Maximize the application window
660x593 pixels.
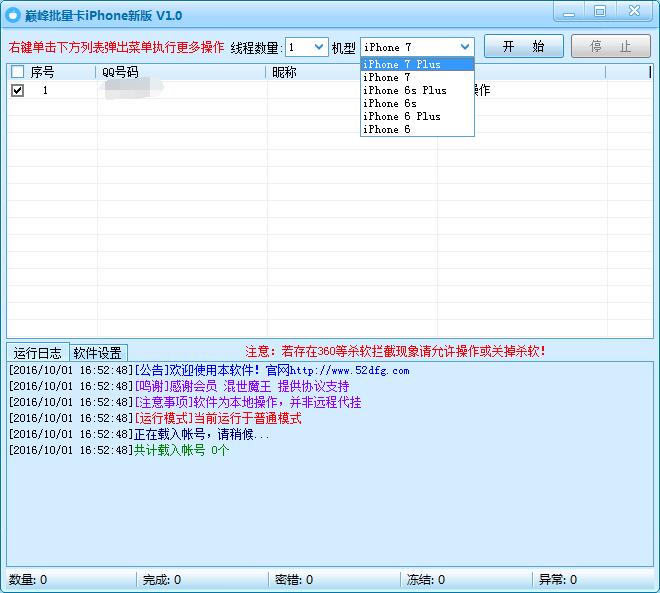tap(600, 12)
